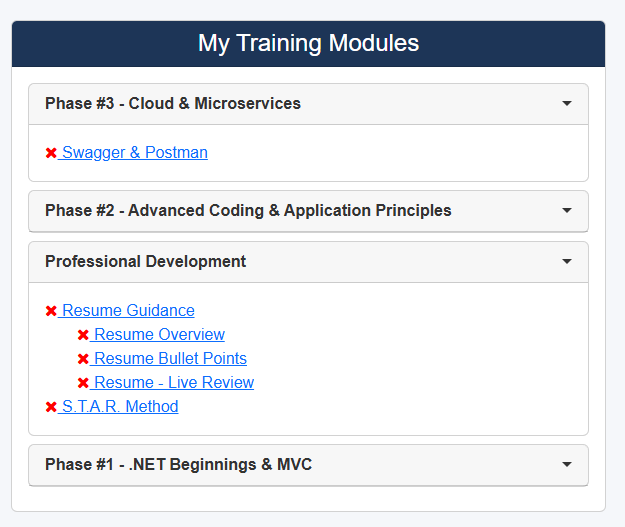
Task: Click the My Training Modules heading
Action: click(308, 44)
